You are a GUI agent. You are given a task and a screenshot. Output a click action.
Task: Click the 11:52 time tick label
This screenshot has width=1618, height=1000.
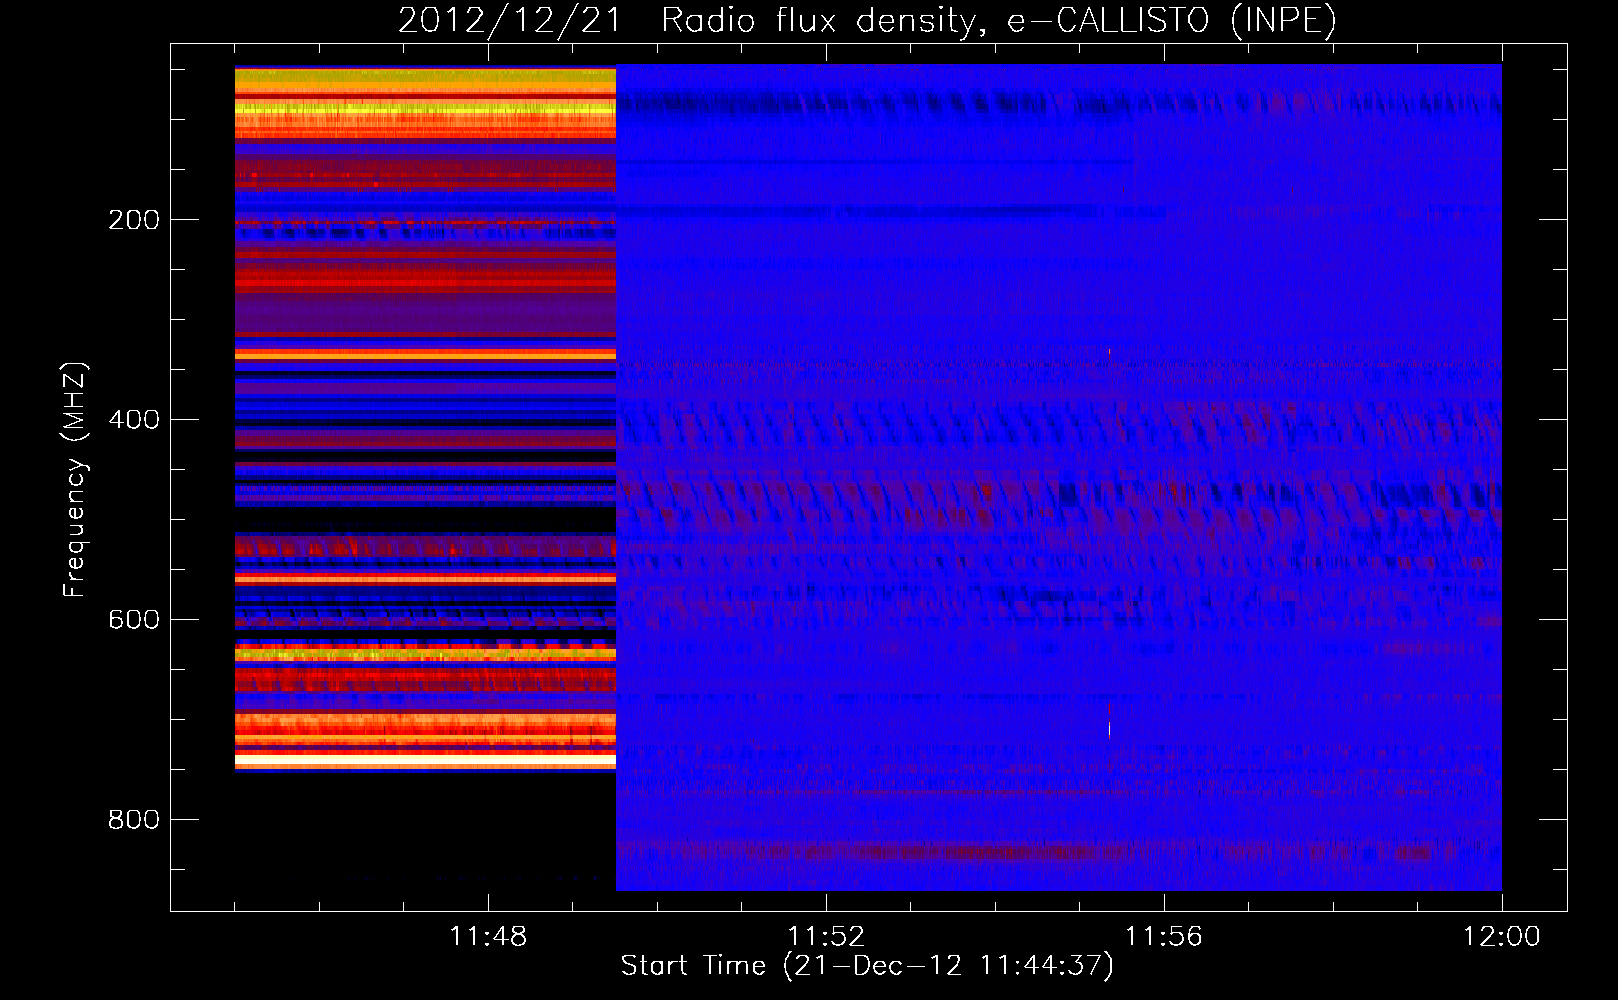coord(826,937)
